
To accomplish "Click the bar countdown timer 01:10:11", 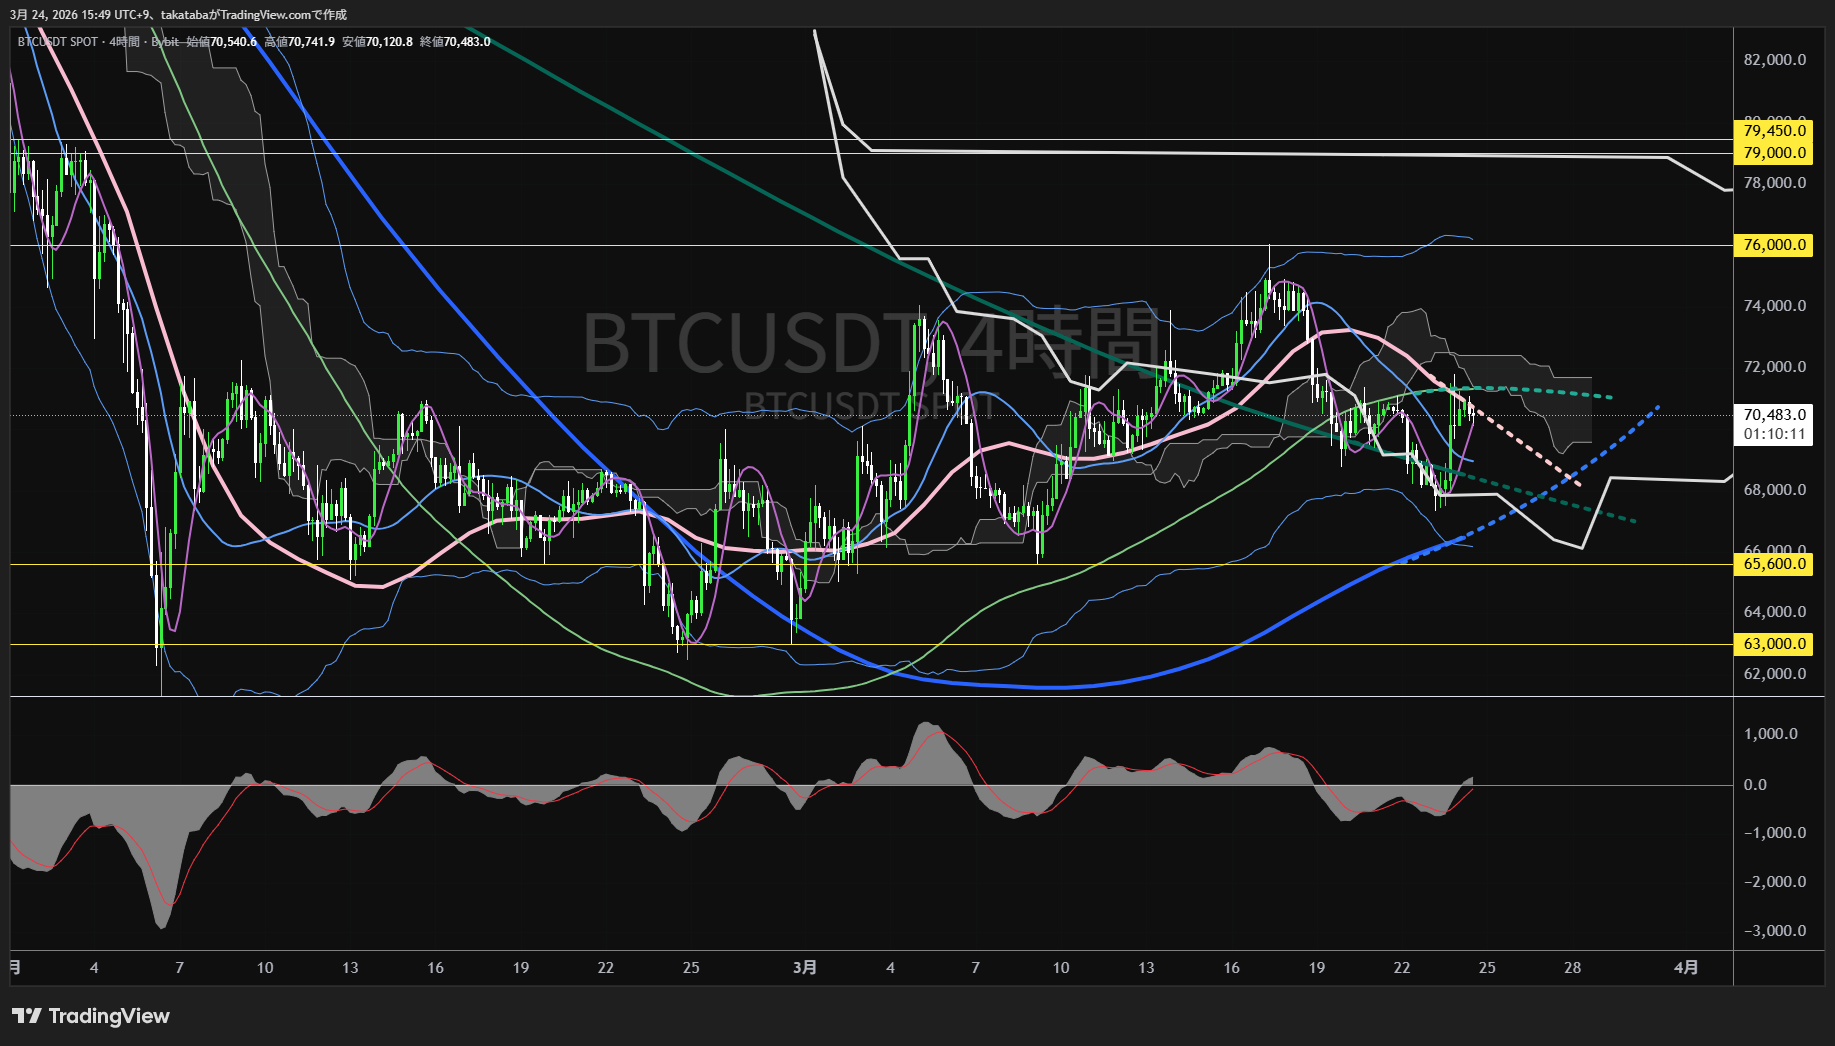I will 1774,435.
